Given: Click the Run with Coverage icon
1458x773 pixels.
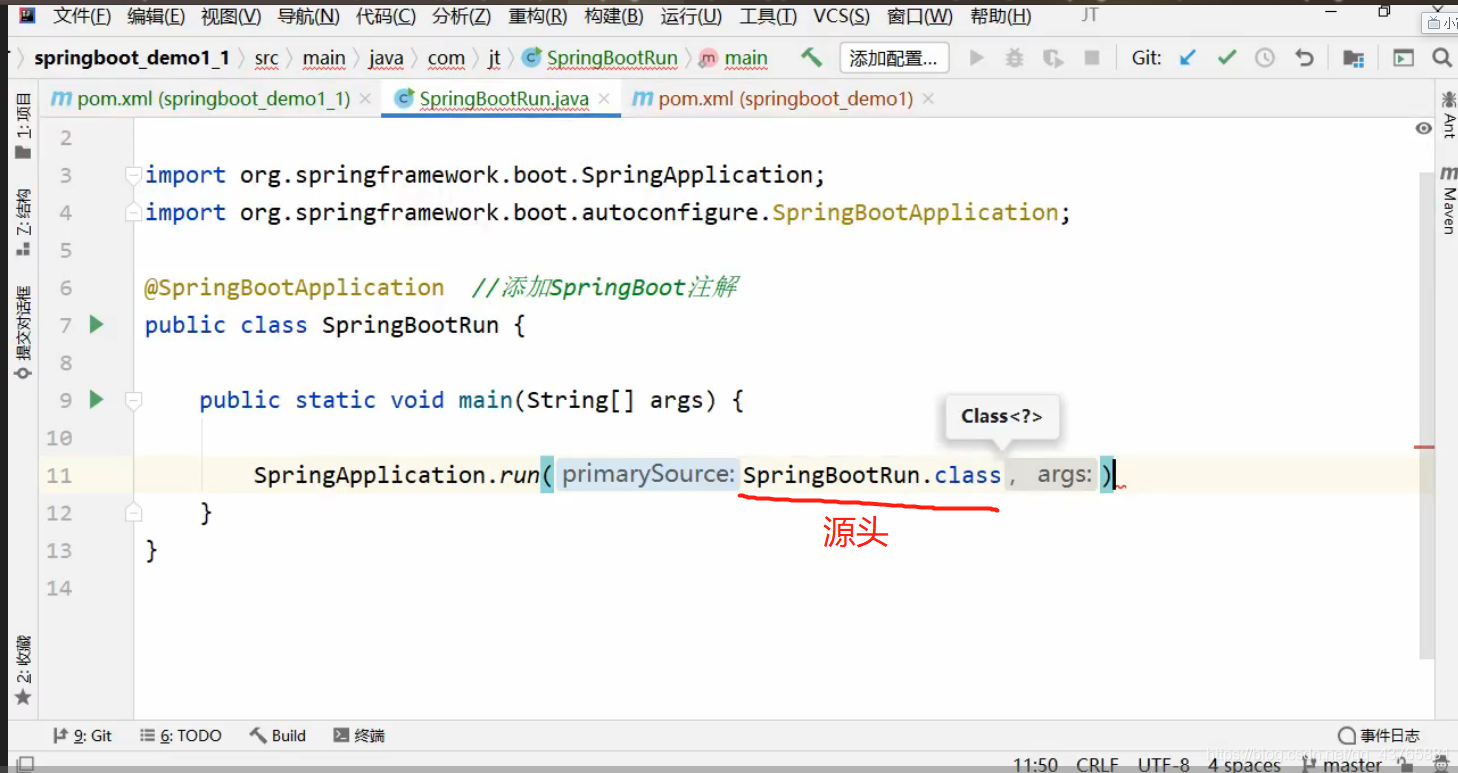Looking at the screenshot, I should click(1053, 58).
